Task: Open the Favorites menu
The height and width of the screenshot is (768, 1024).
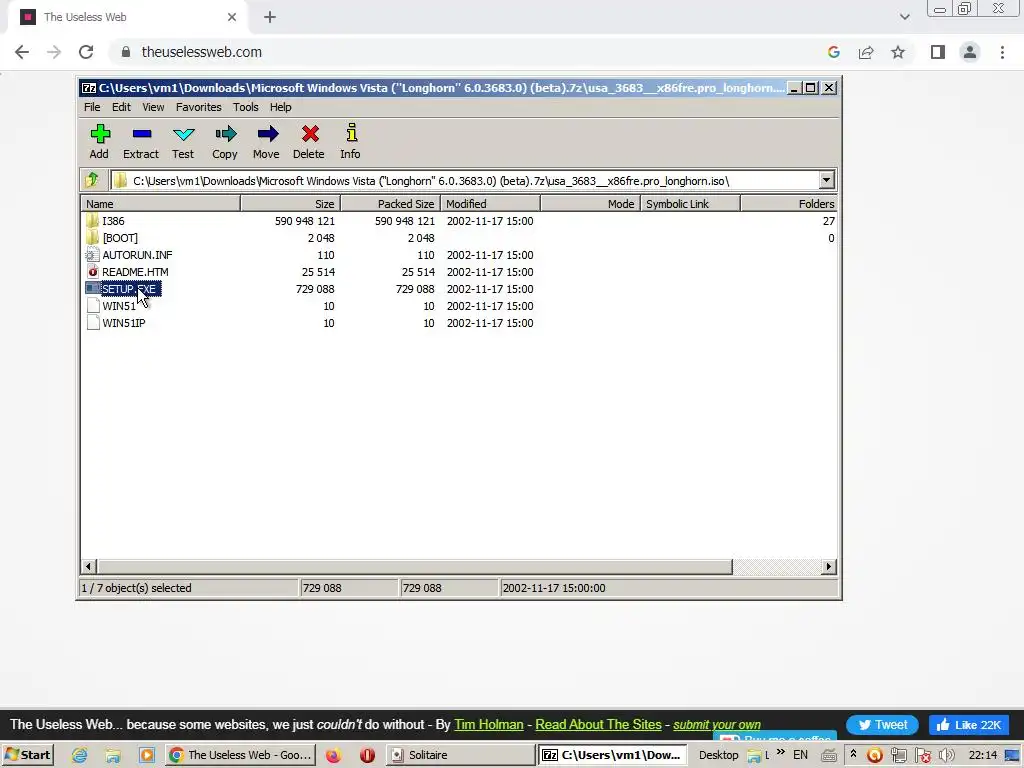Action: tap(199, 107)
